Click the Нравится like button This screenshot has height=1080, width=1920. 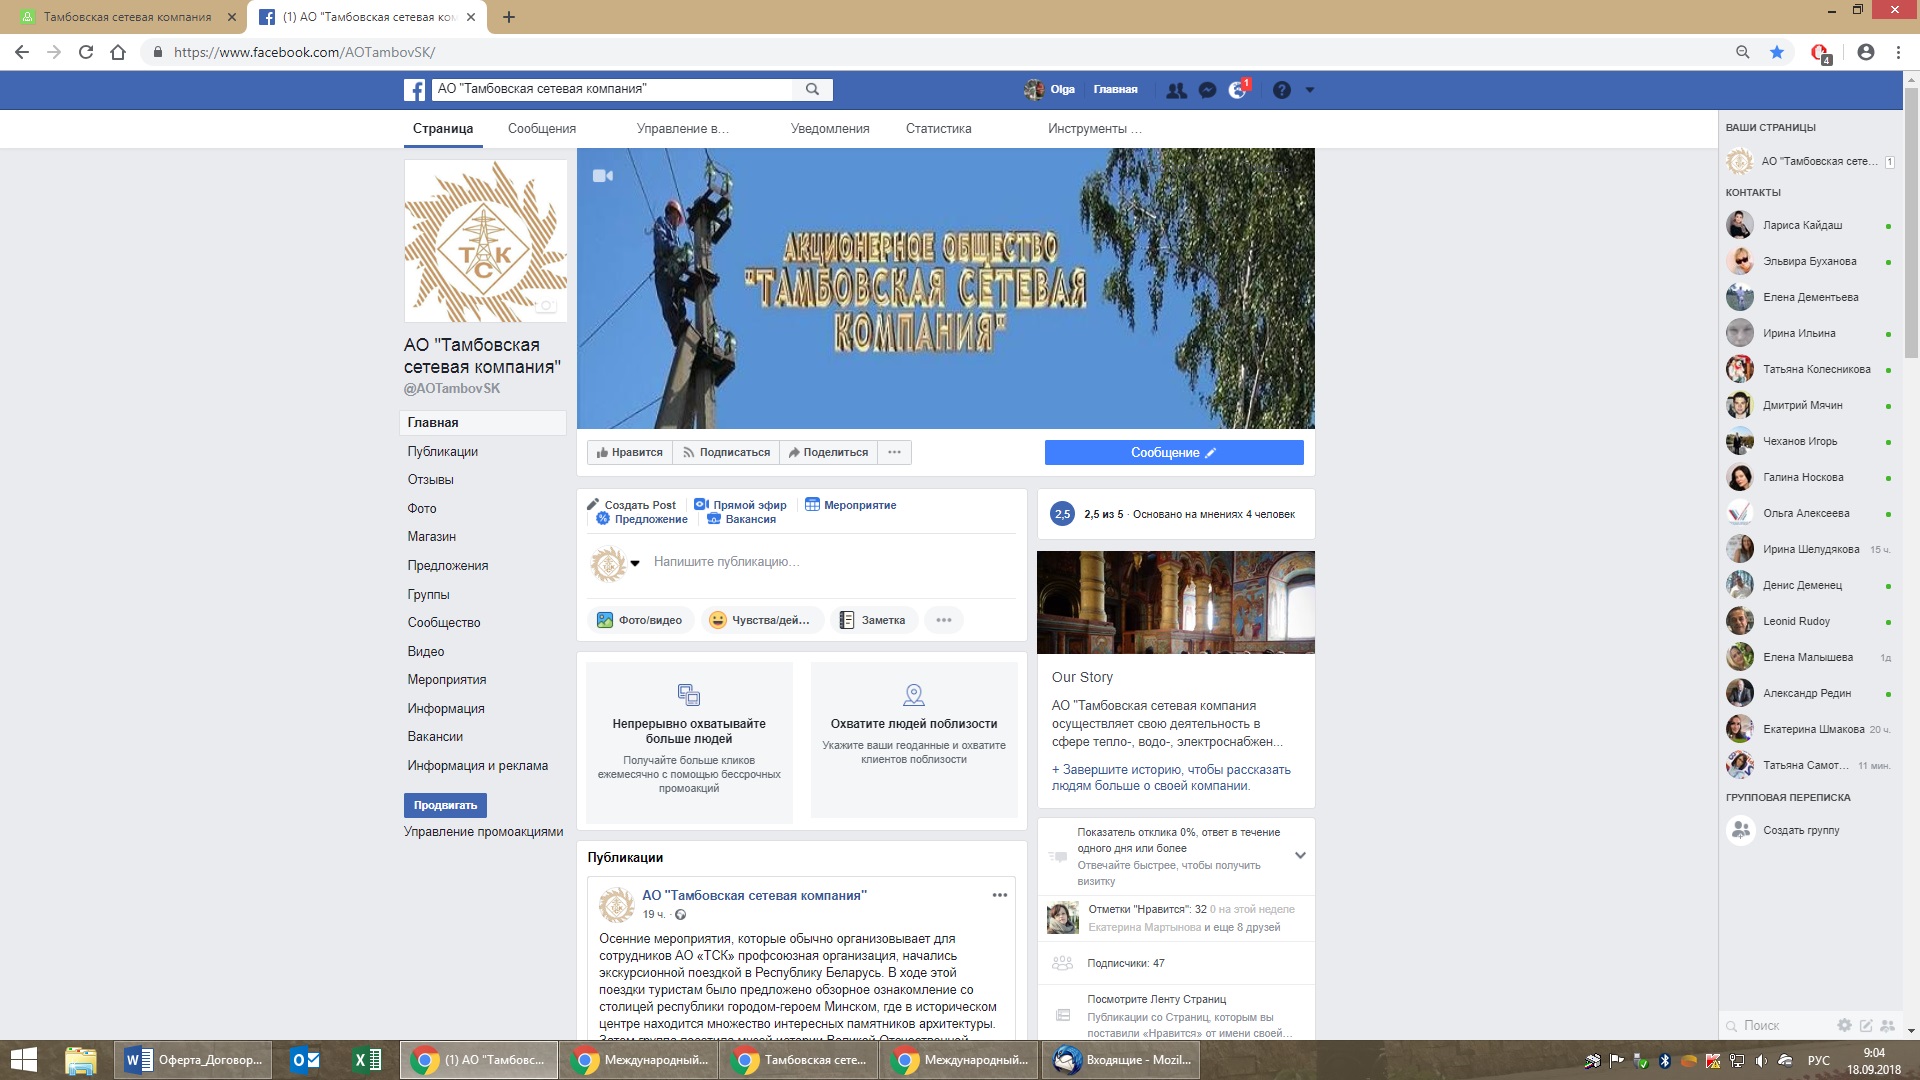[x=629, y=453]
